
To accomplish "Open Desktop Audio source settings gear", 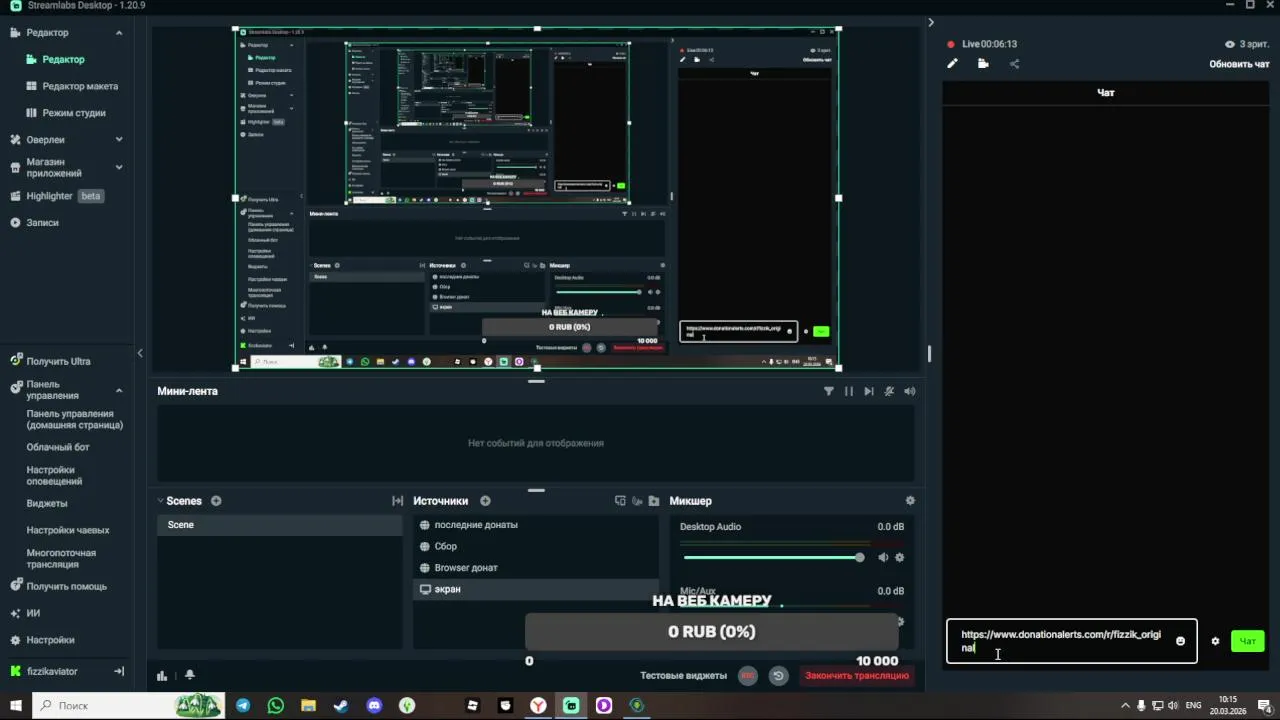I will point(899,558).
